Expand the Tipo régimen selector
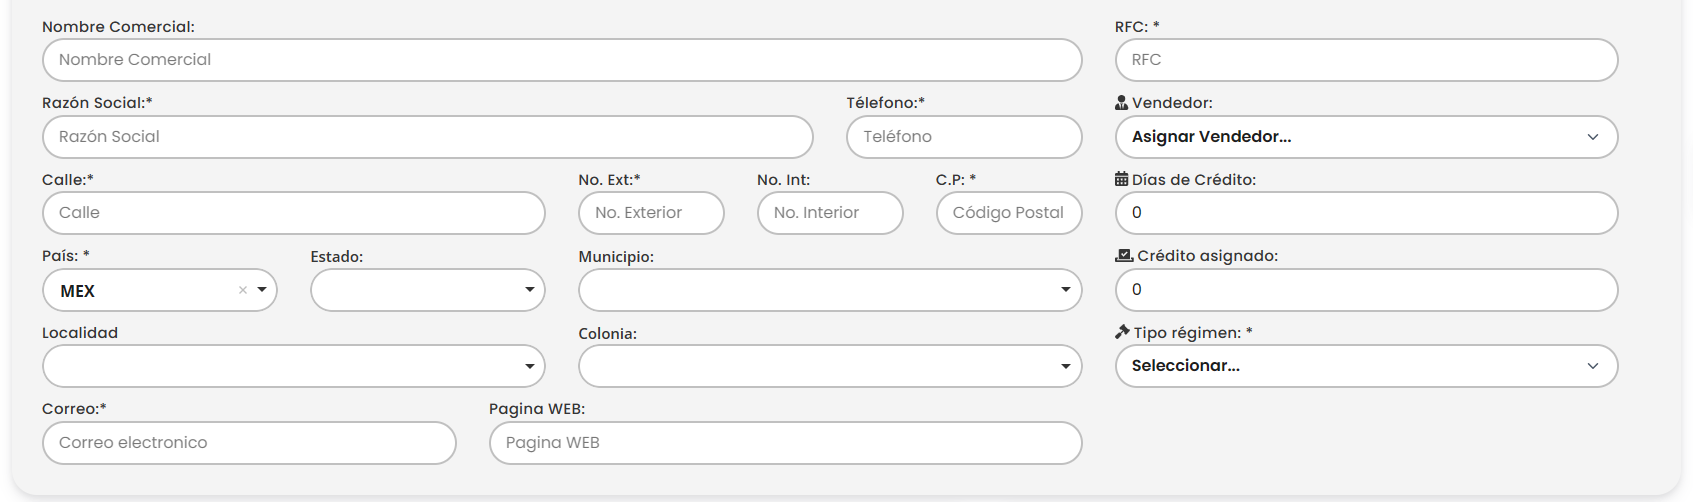 pos(1366,366)
